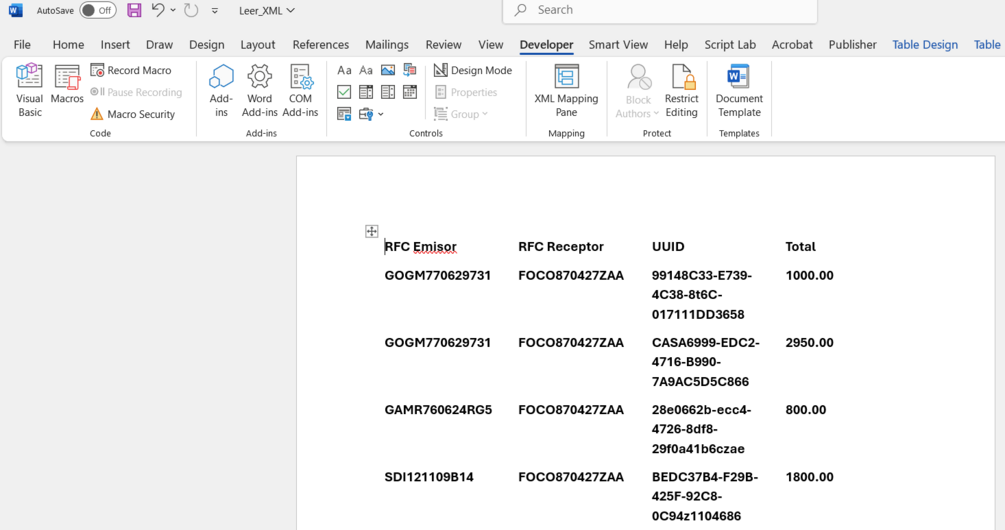Screen dimensions: 1005x530
Task: Switch to the Acrobat tab
Action: pyautogui.click(x=792, y=45)
